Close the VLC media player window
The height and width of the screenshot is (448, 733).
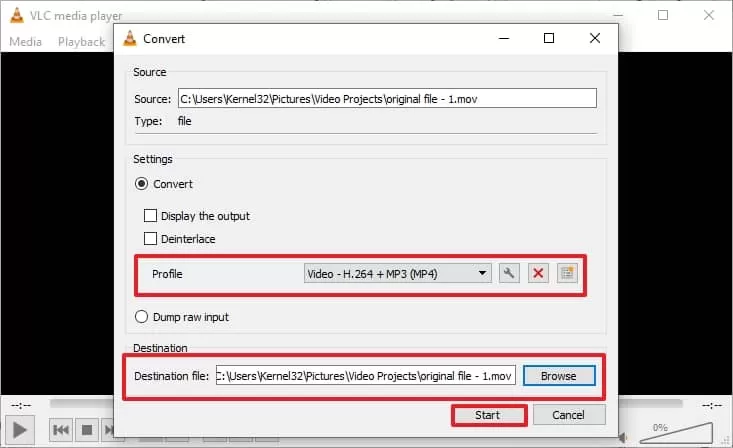[708, 15]
